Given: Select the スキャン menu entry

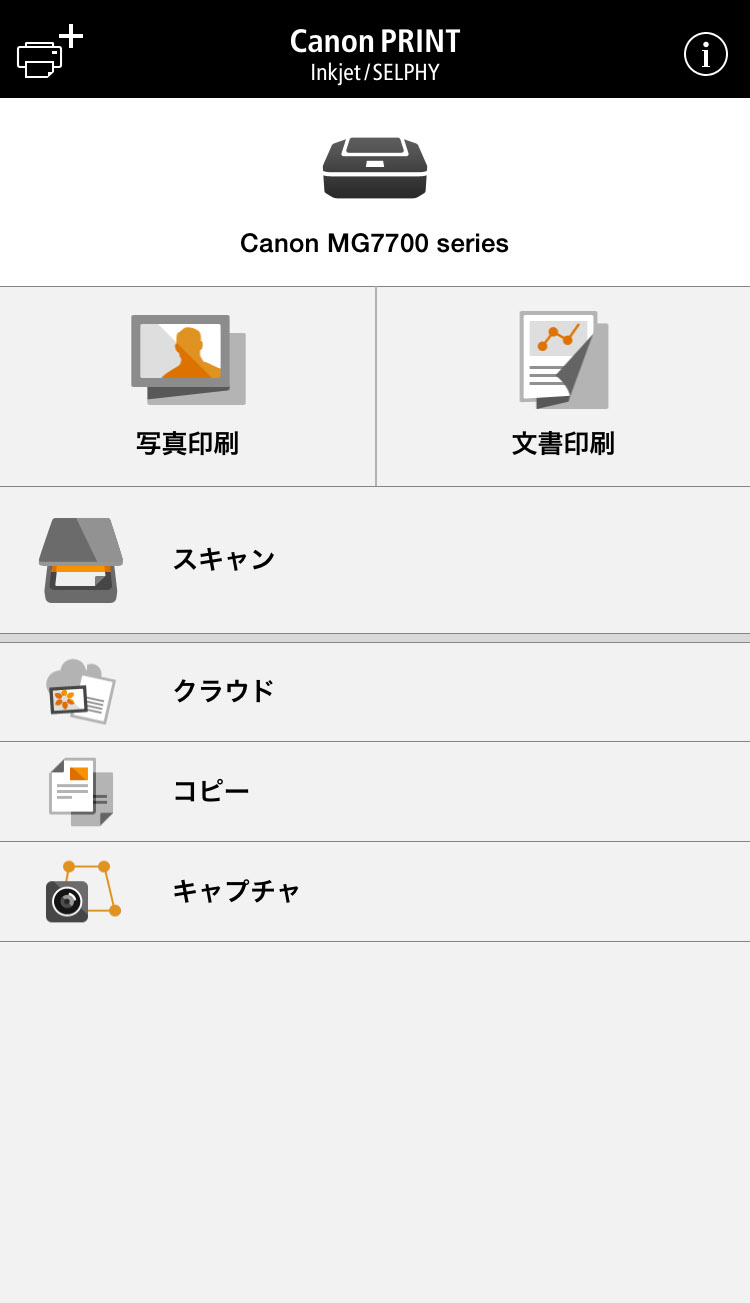Looking at the screenshot, I should tap(224, 559).
